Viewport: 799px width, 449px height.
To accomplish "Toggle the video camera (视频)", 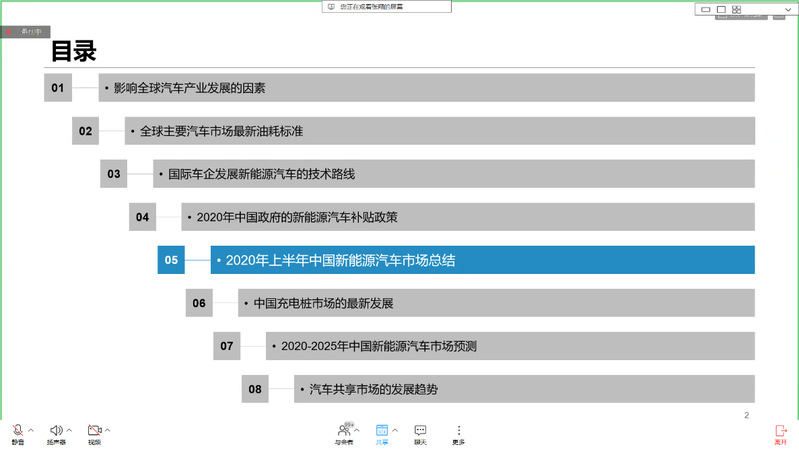I will pos(94,430).
